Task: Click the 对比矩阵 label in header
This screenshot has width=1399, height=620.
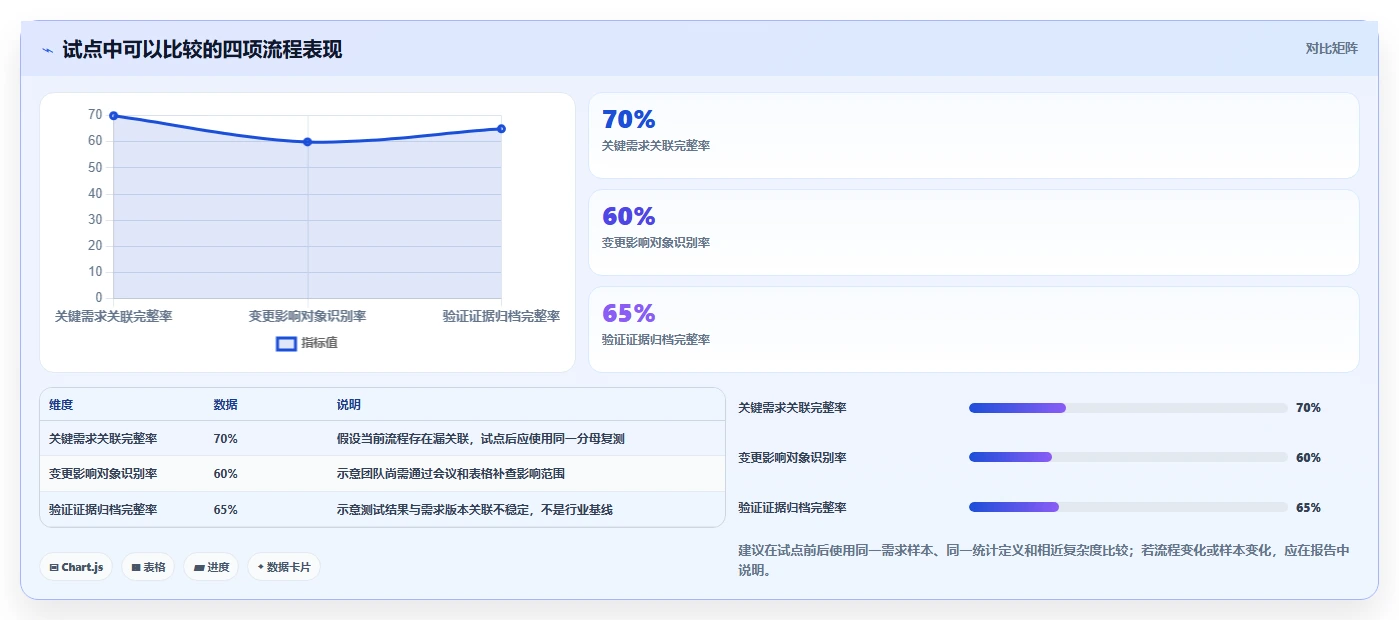Action: pyautogui.click(x=1331, y=48)
